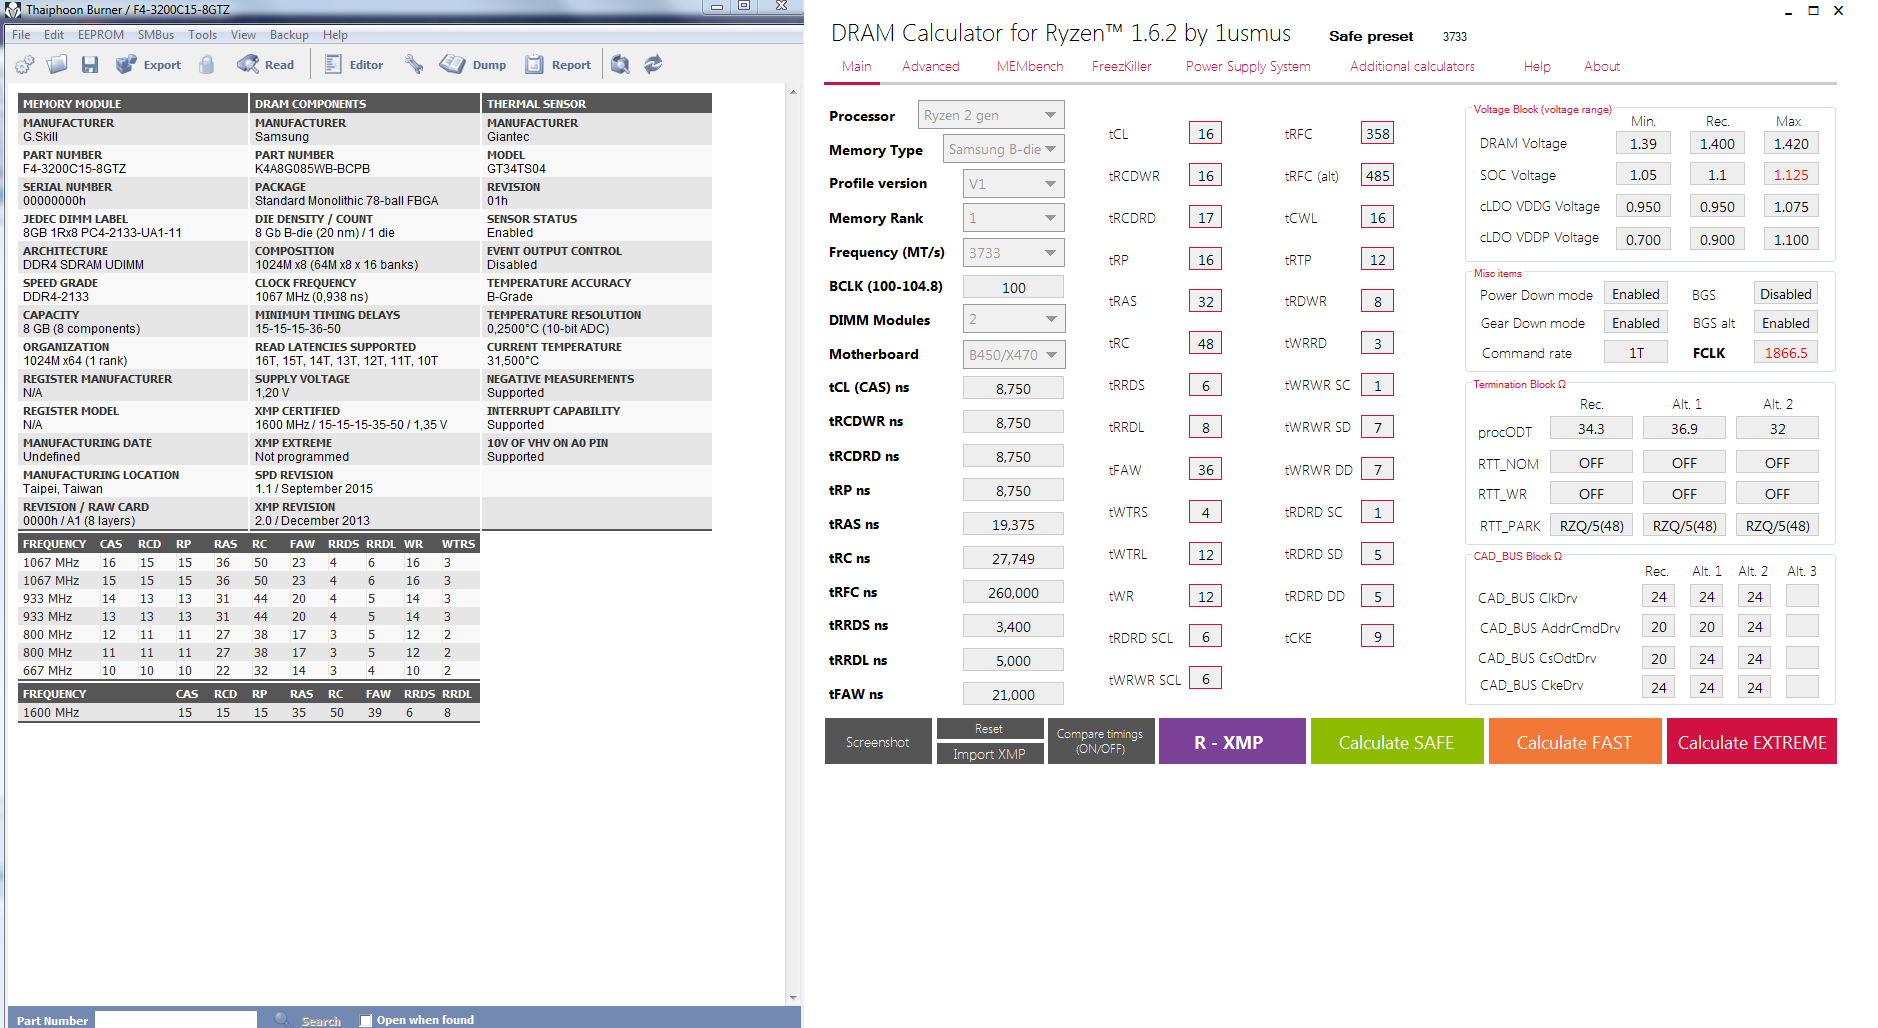Open the Power Supply System tab

[x=1248, y=67]
